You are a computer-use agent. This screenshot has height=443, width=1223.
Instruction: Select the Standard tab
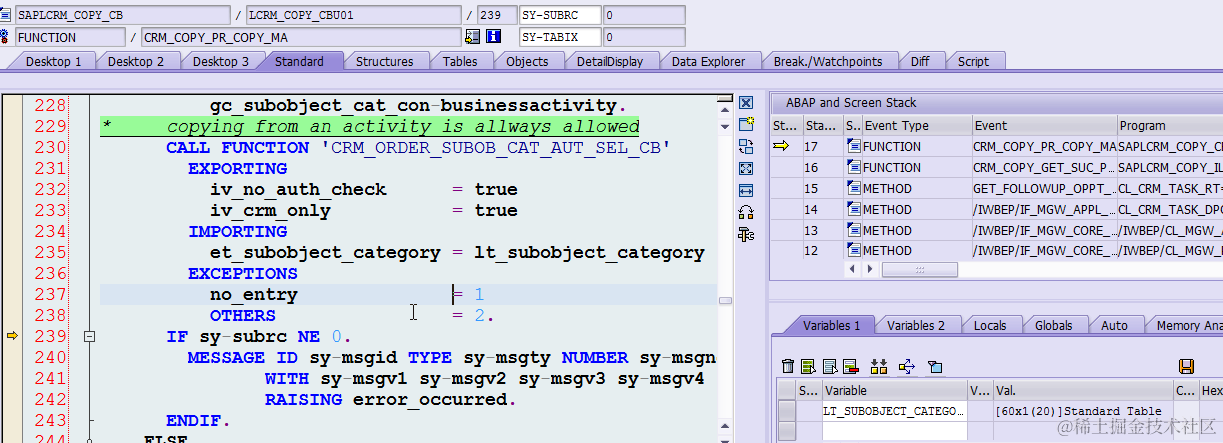[x=299, y=61]
